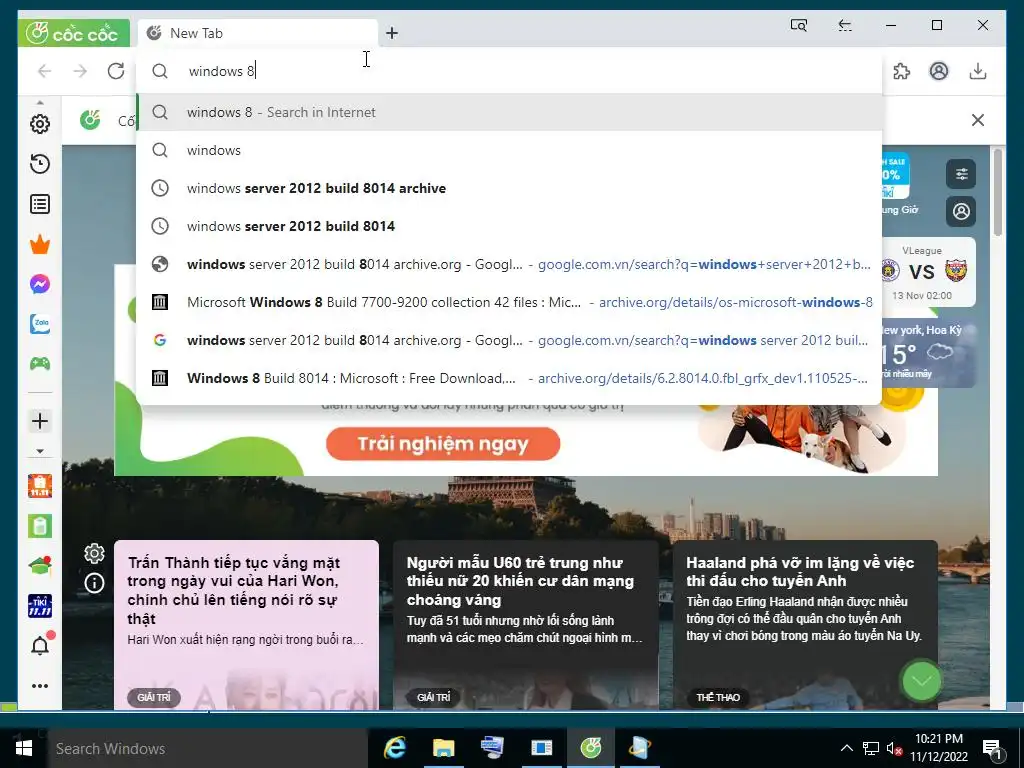Open the user profile icon in toolbar
The image size is (1024, 768).
[938, 71]
